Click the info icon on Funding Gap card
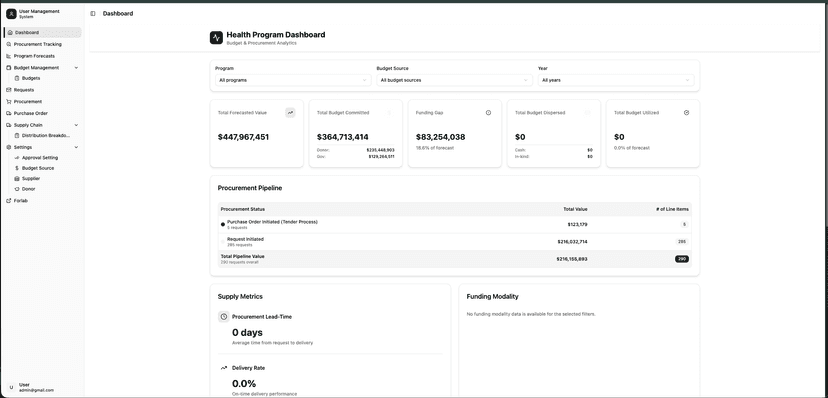 click(488, 112)
